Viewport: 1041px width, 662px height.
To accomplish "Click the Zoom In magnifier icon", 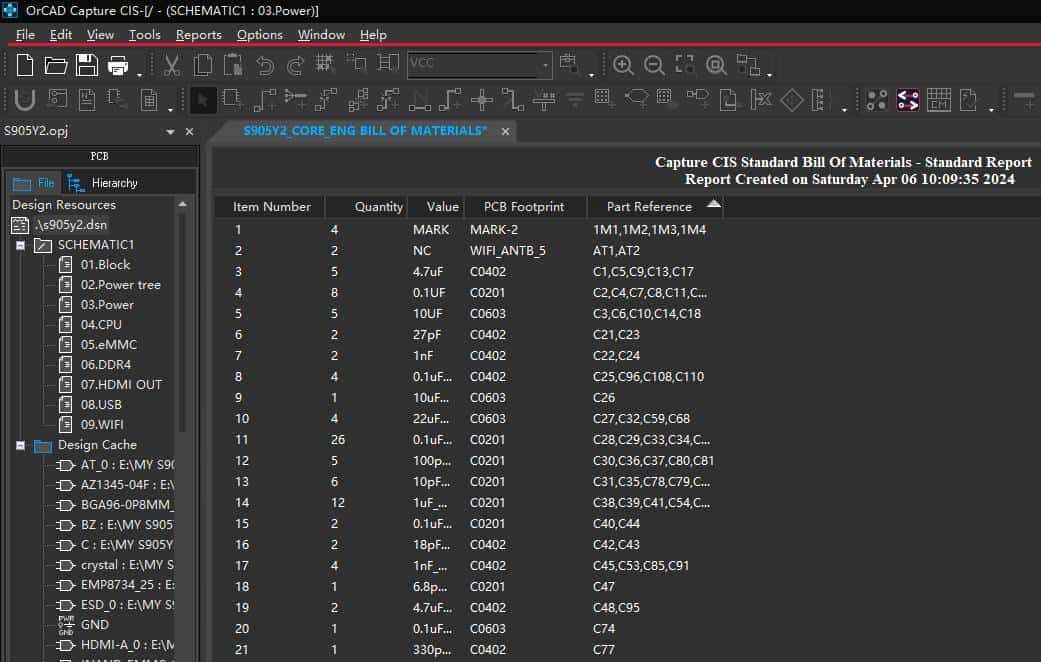I will pos(623,66).
